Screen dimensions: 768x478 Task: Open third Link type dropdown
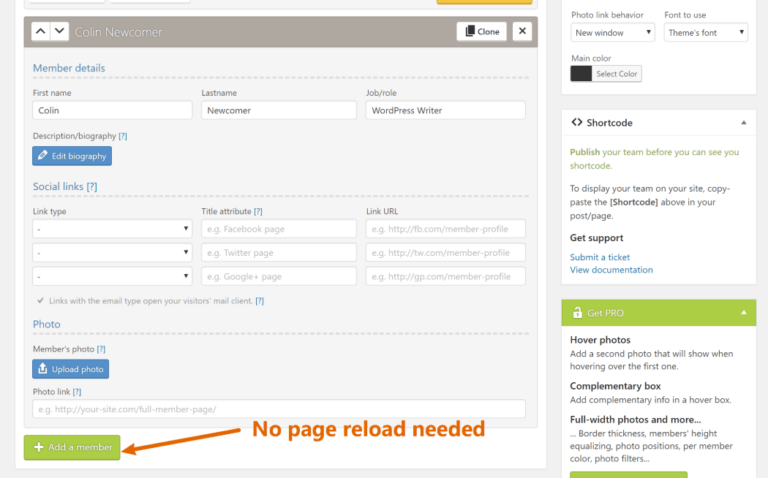(112, 276)
